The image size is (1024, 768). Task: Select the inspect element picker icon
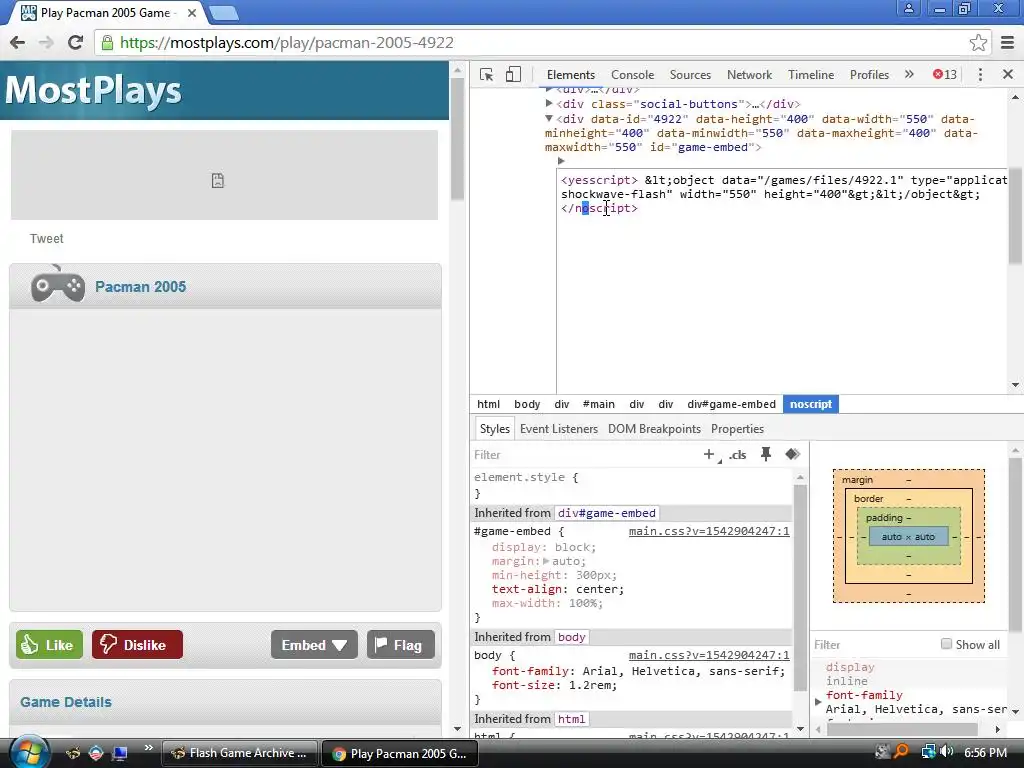[486, 74]
